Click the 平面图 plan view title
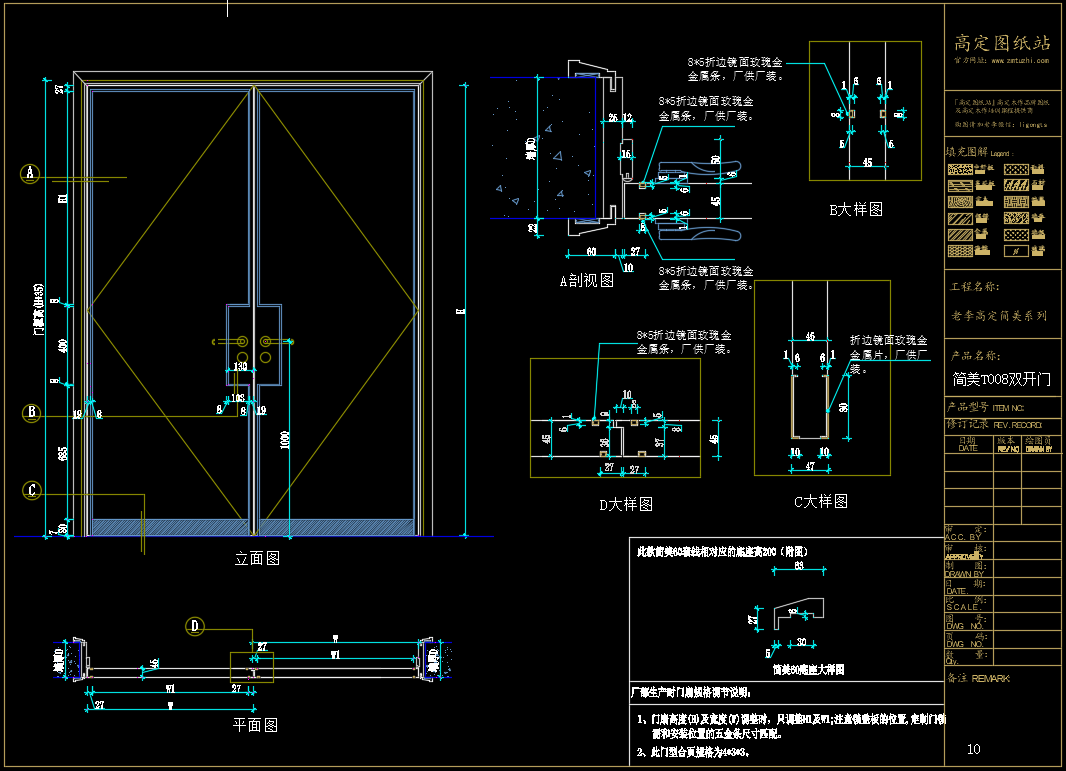This screenshot has width=1066, height=771. coord(256,725)
